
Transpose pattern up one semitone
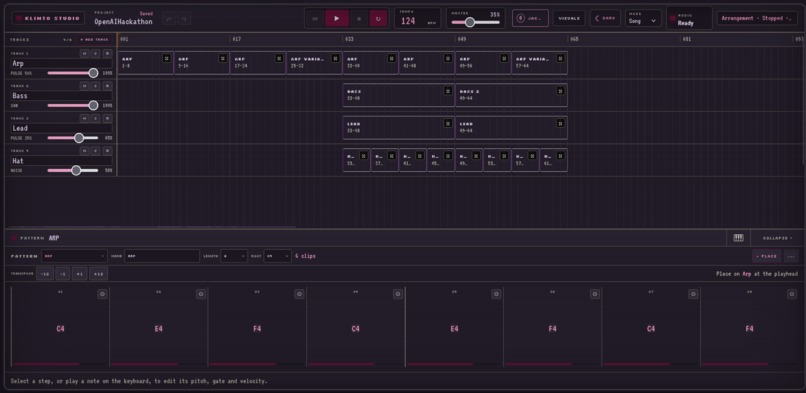(x=80, y=274)
